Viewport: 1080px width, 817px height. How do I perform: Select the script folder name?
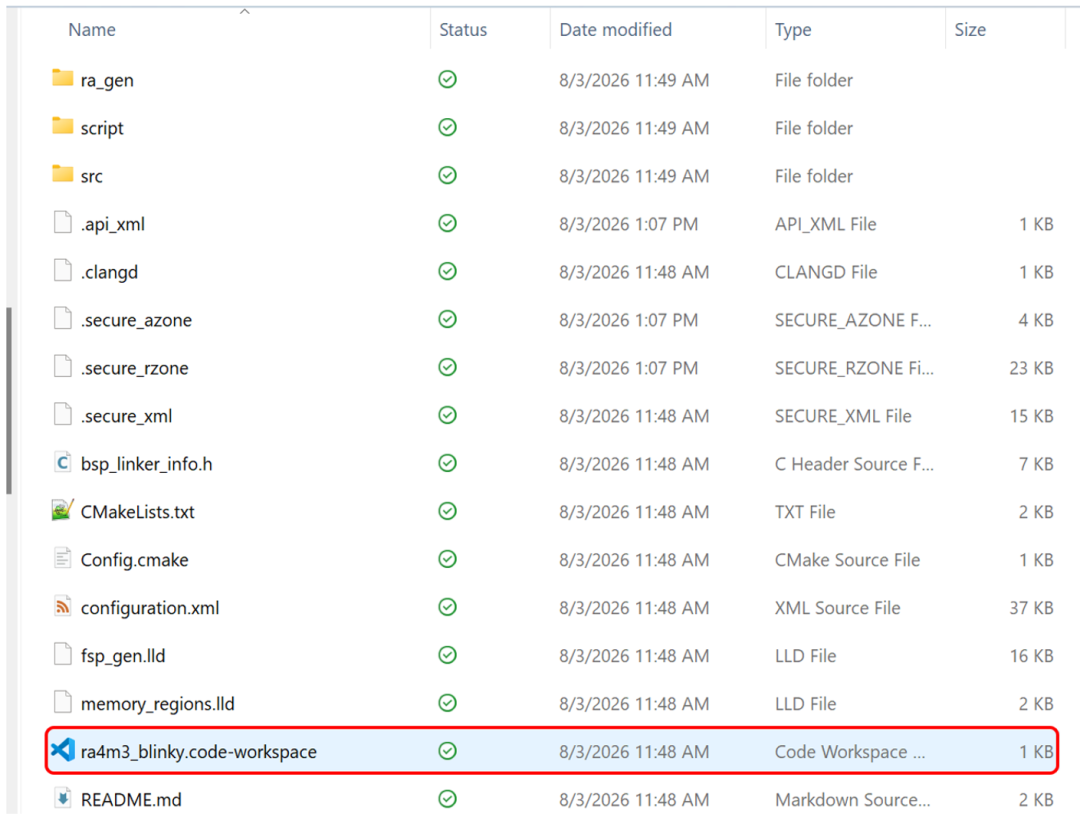click(102, 128)
